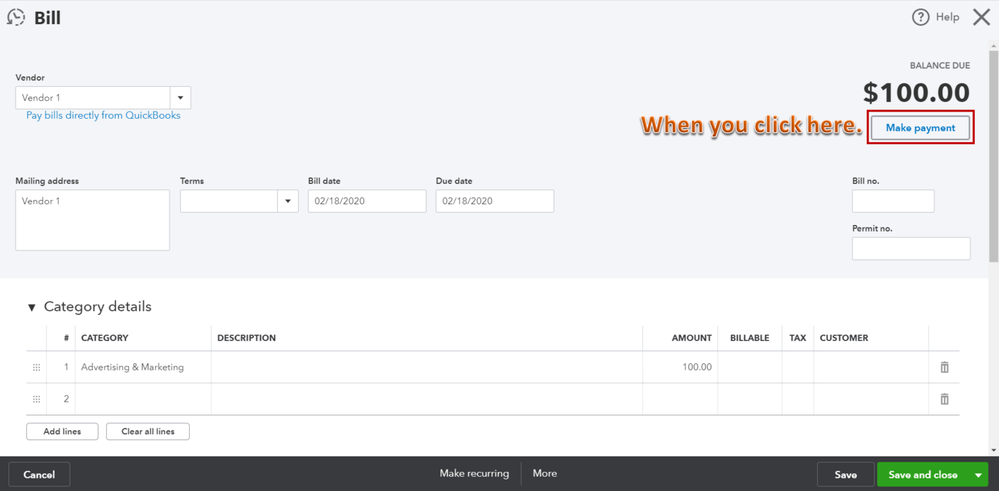Click the Mailing address text box
999x491 pixels.
click(92, 220)
